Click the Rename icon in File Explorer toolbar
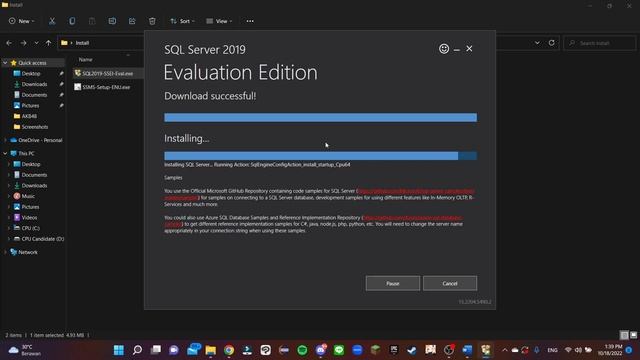This screenshot has height=360, width=640. (x=112, y=21)
